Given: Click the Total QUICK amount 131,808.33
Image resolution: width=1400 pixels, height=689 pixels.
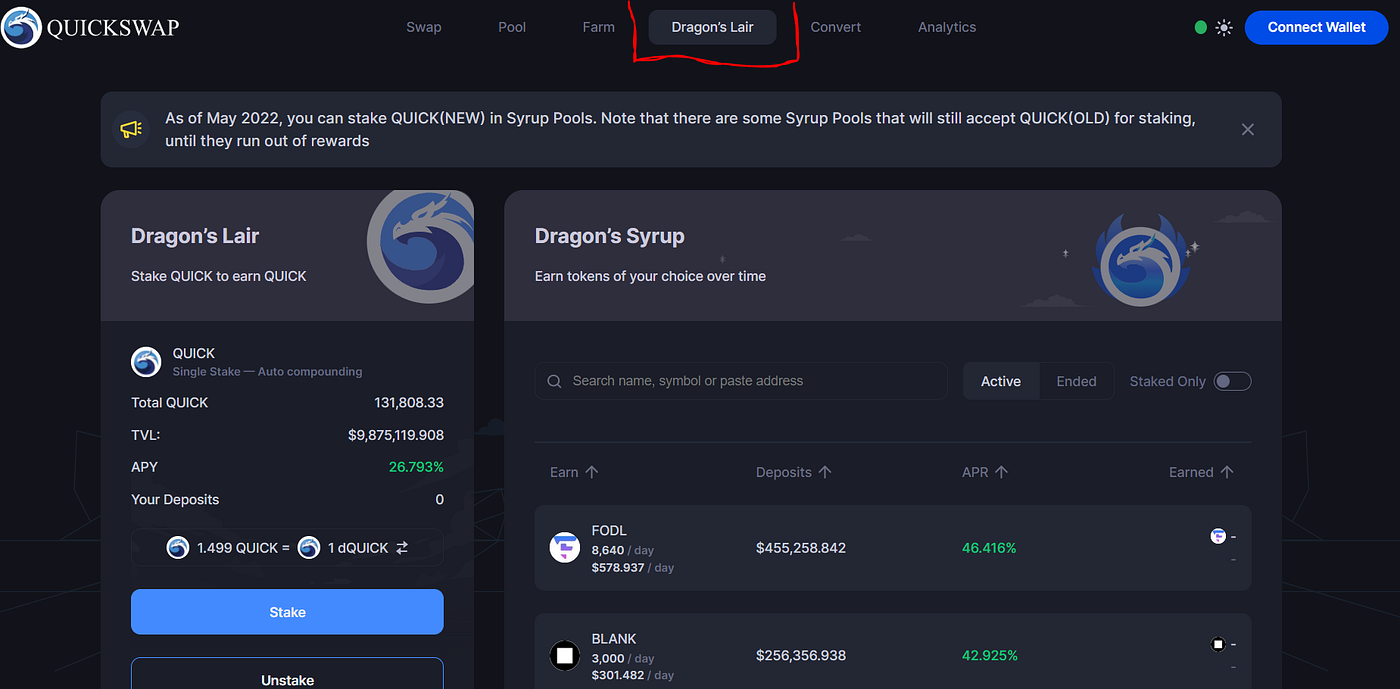Looking at the screenshot, I should click(409, 403).
